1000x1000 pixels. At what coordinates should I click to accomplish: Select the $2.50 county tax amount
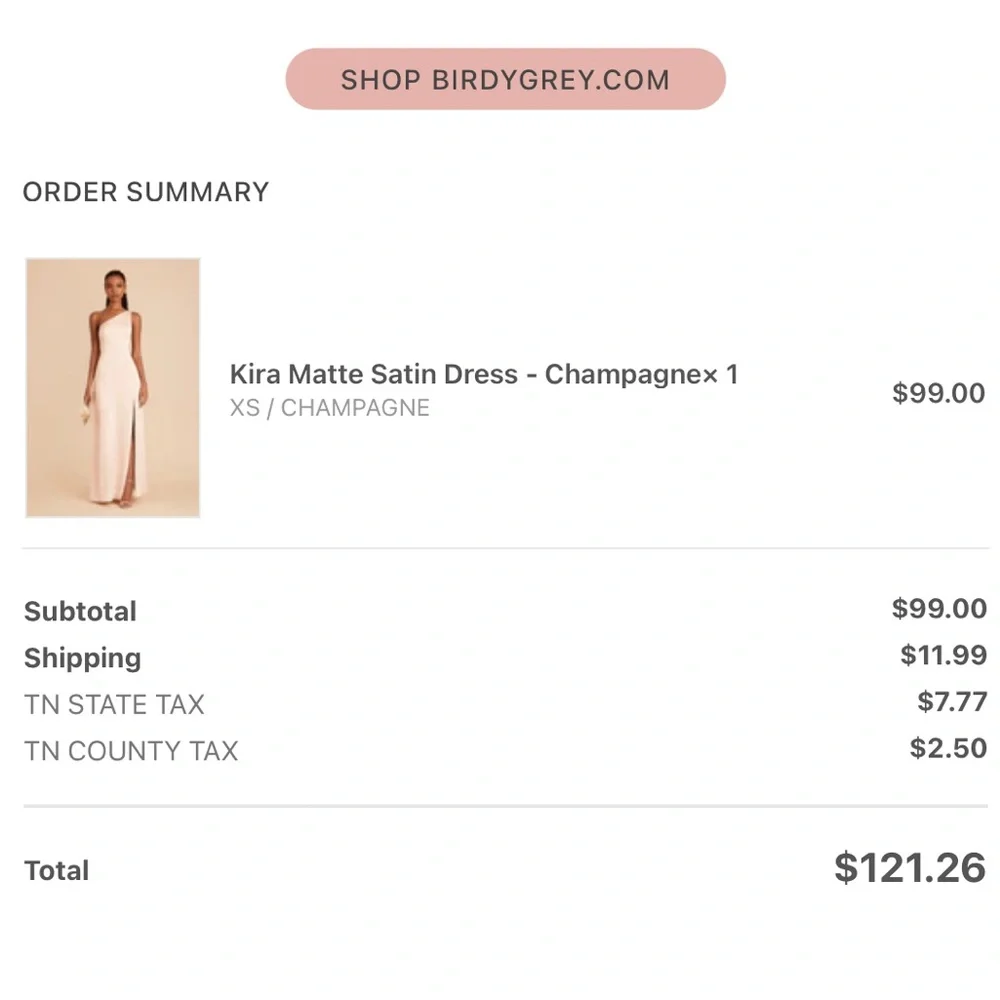point(948,748)
